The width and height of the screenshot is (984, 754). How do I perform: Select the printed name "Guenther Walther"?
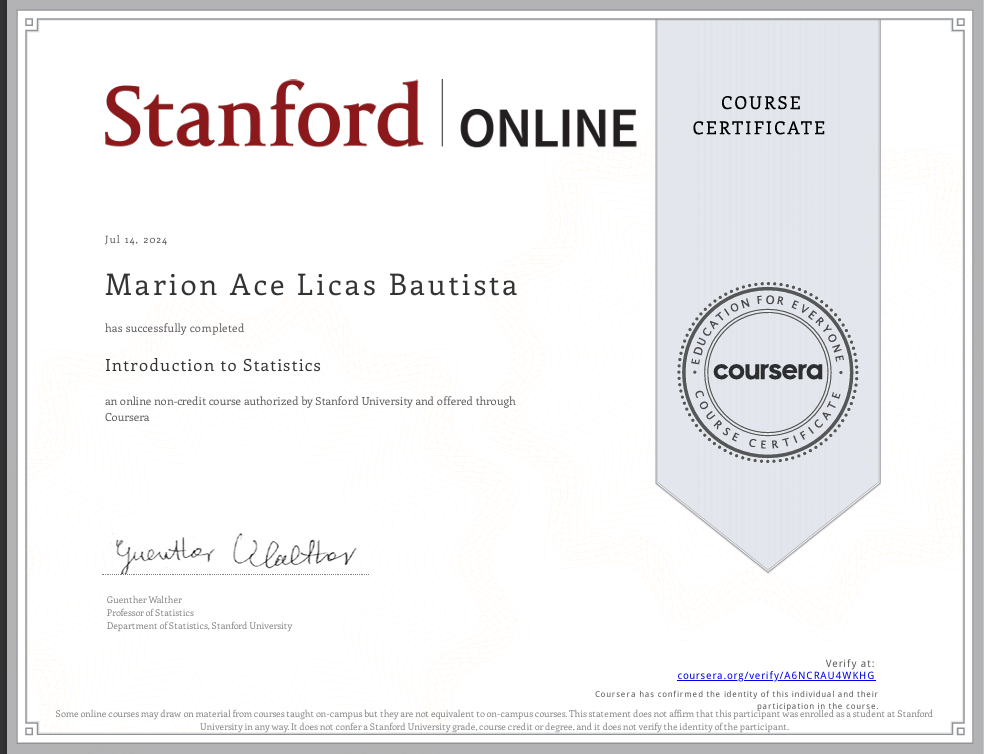pos(144,600)
